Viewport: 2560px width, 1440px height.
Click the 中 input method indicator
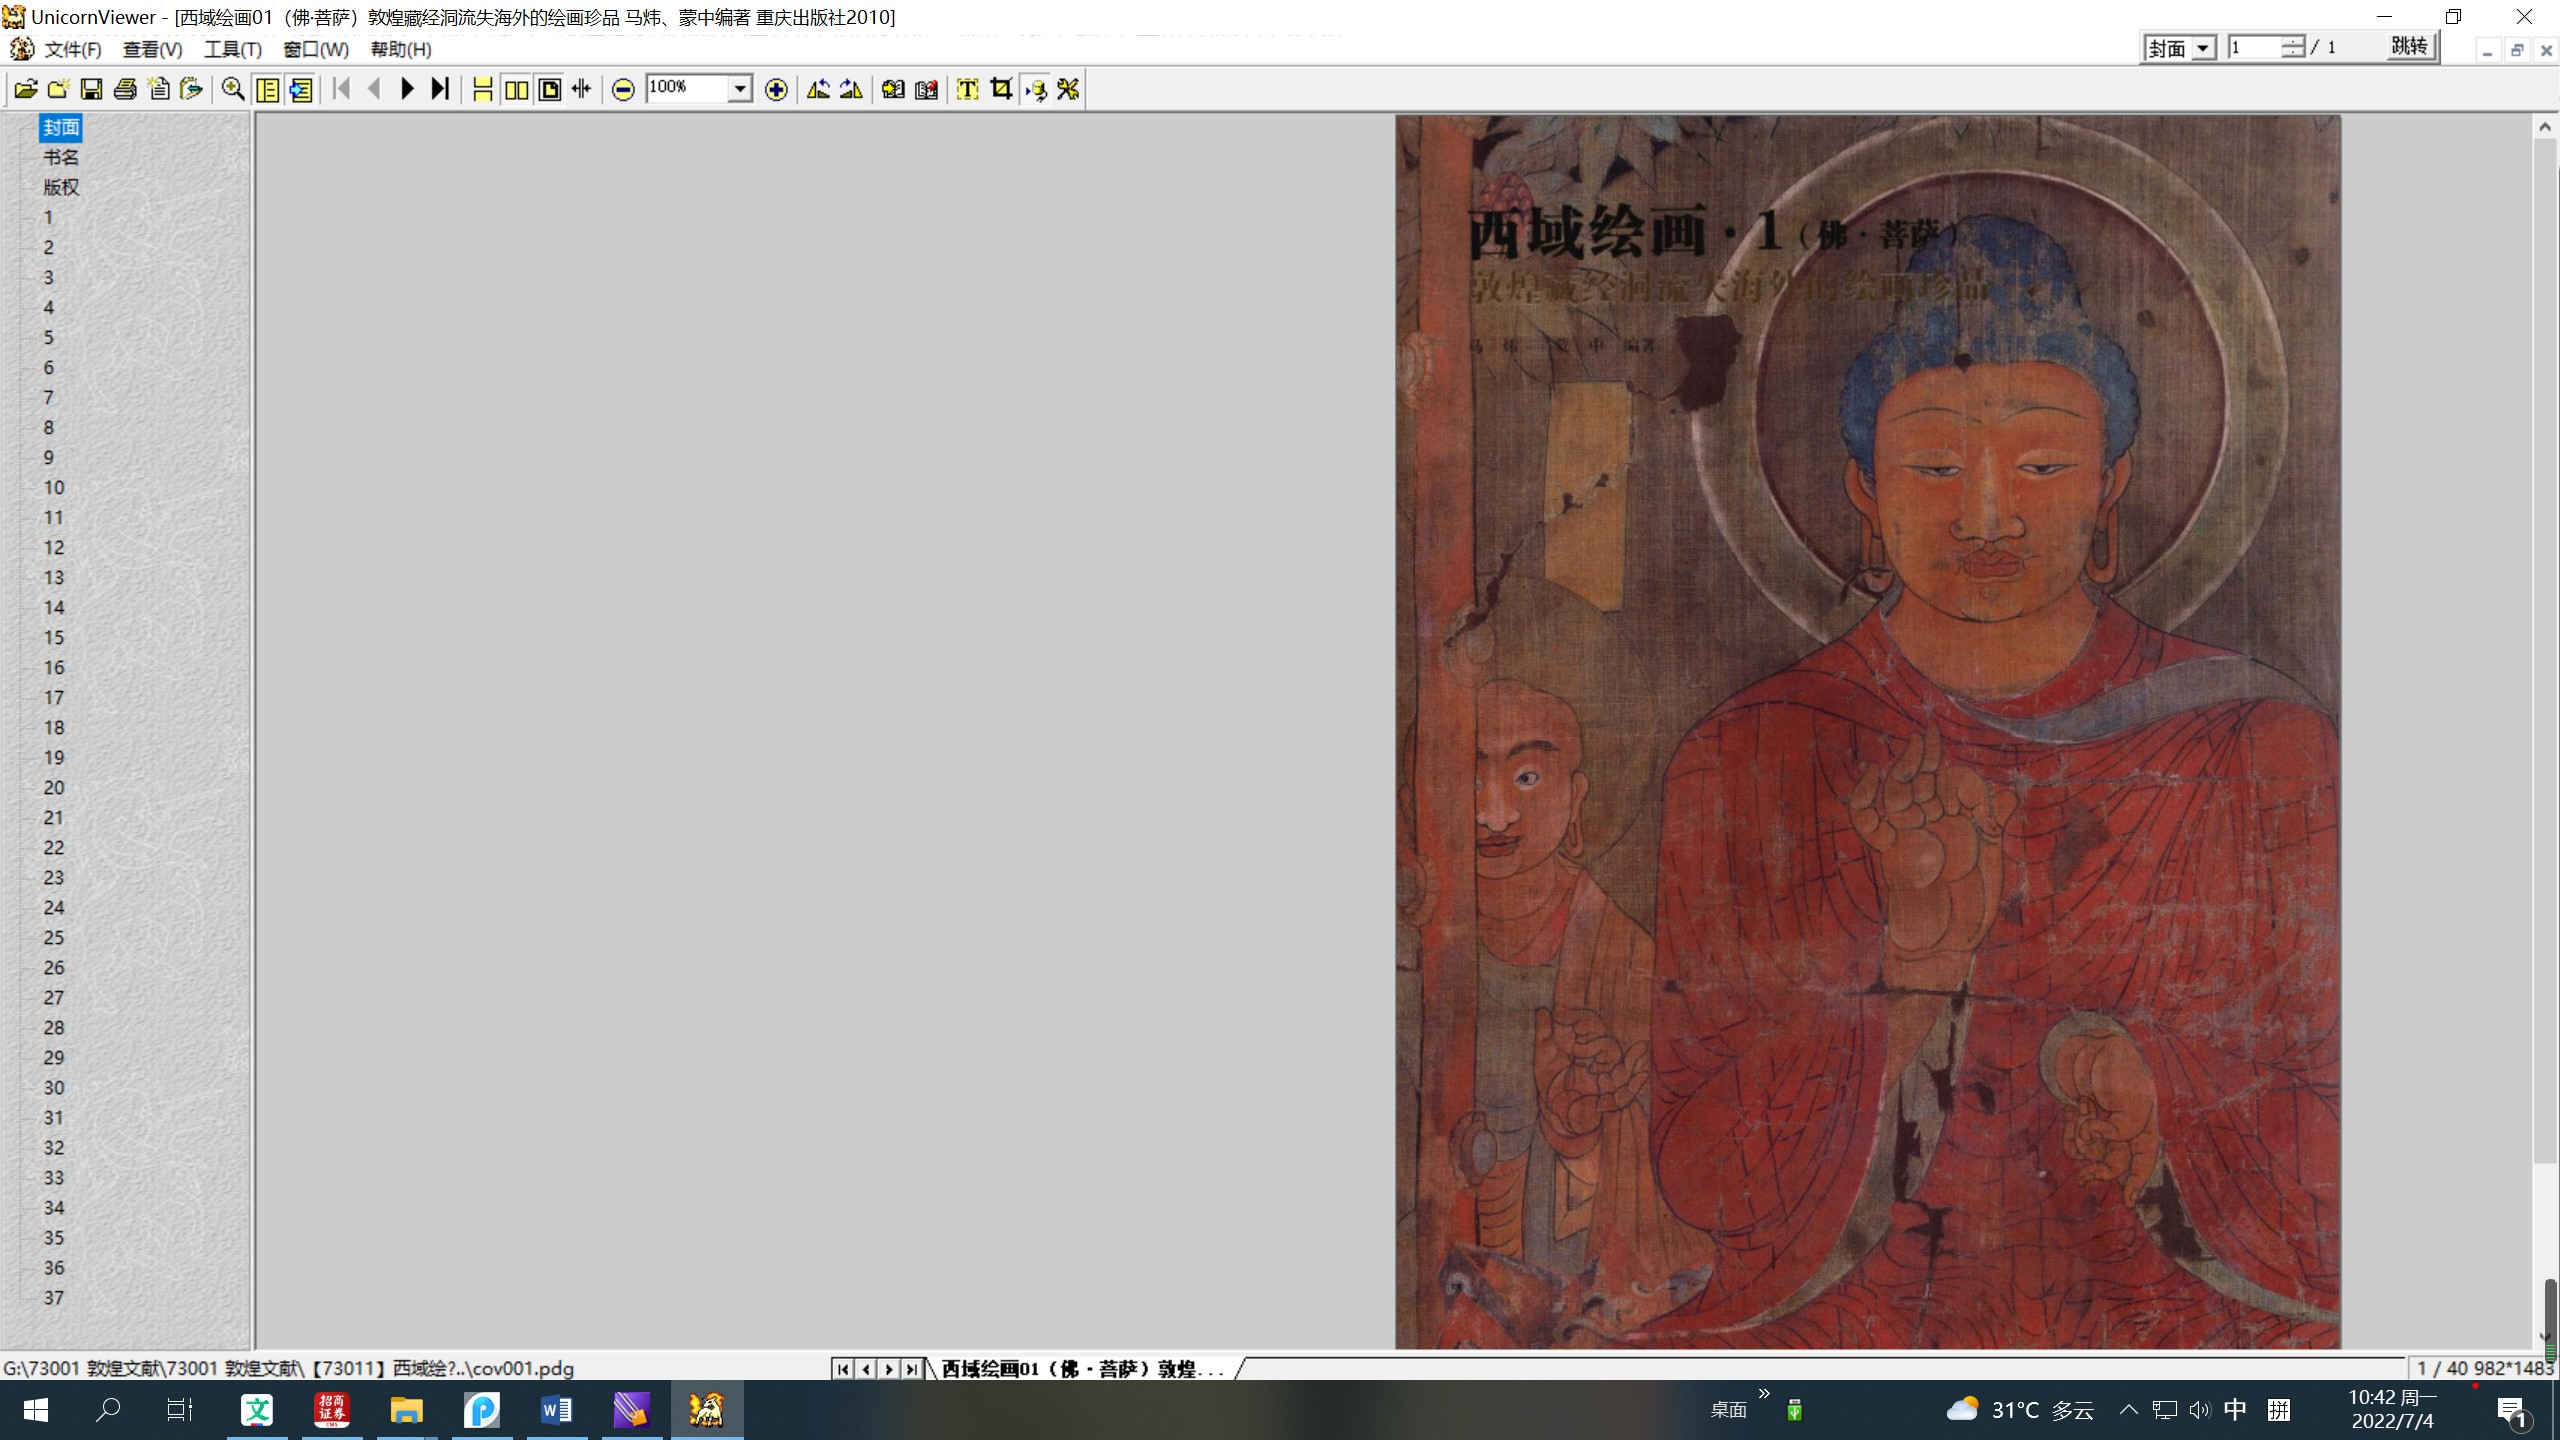(2235, 1410)
